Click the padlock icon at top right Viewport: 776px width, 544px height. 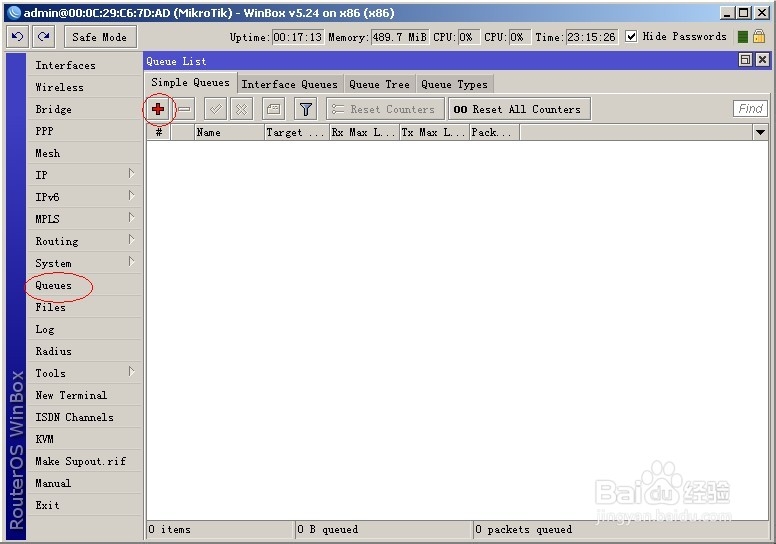[759, 36]
